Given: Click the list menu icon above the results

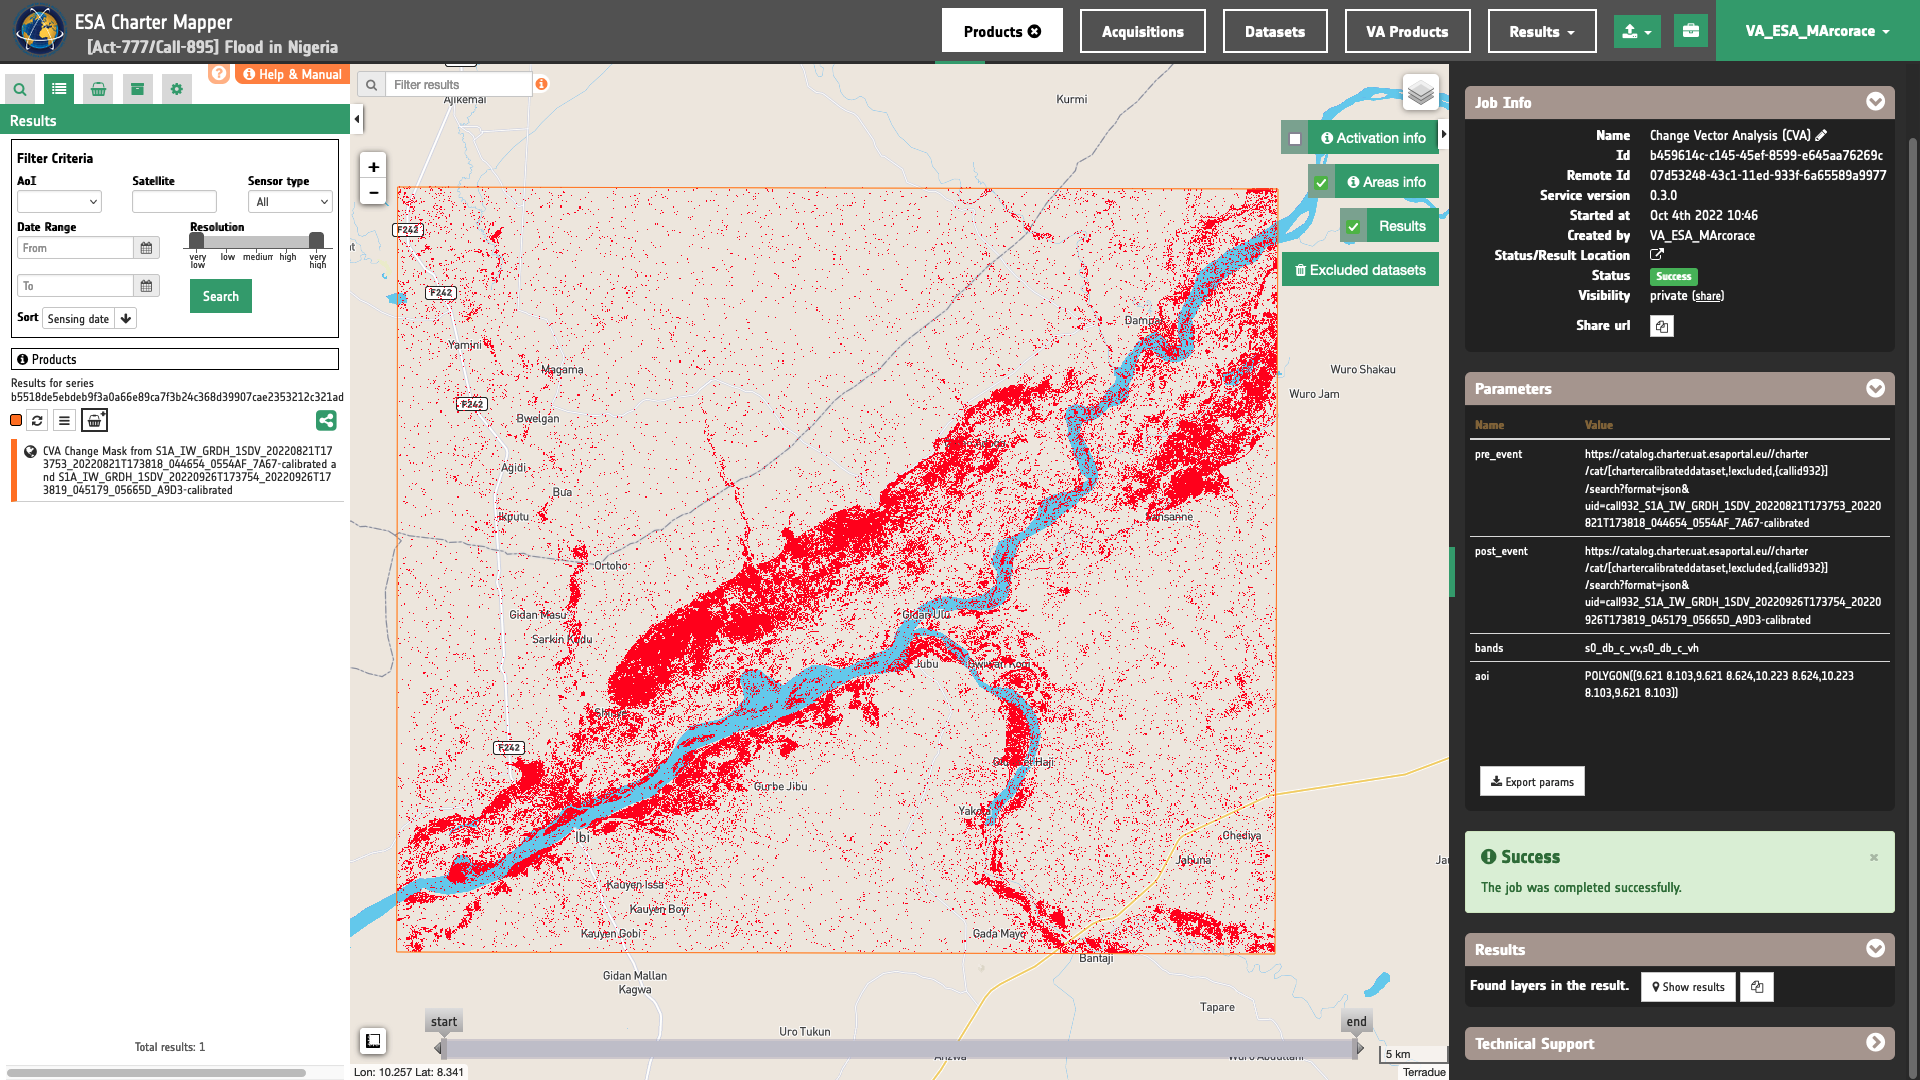Looking at the screenshot, I should tap(64, 421).
